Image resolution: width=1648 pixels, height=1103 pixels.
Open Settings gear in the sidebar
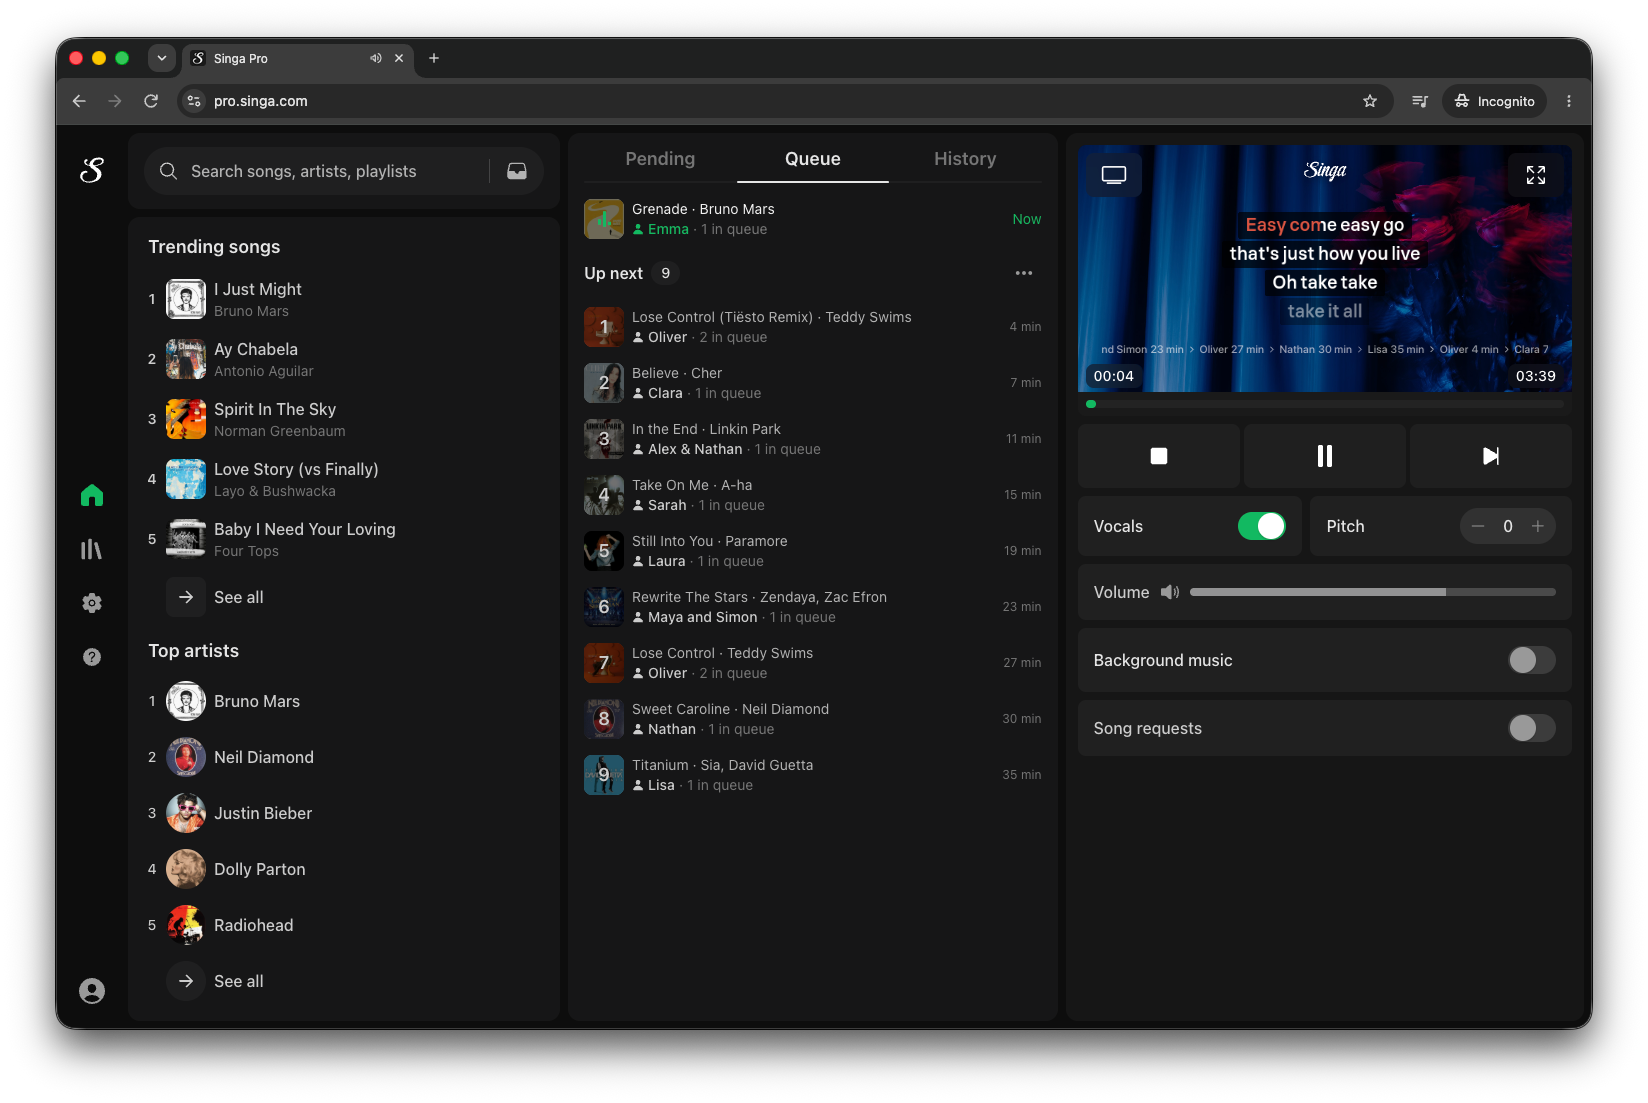pyautogui.click(x=92, y=603)
